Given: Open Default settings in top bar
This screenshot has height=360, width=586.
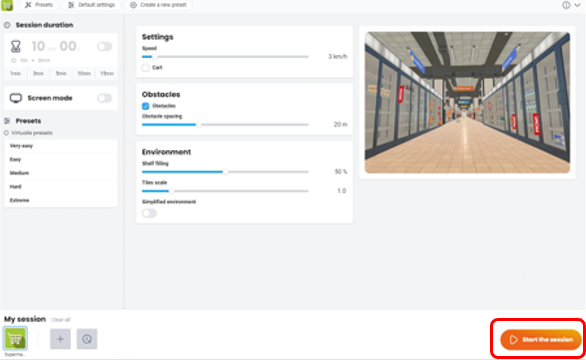Looking at the screenshot, I should pos(92,5).
